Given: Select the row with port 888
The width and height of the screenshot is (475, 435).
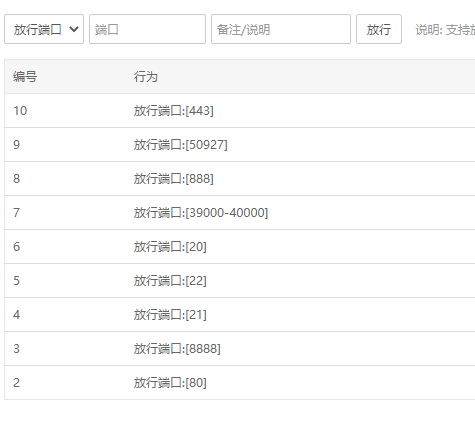Looking at the screenshot, I should point(240,179).
